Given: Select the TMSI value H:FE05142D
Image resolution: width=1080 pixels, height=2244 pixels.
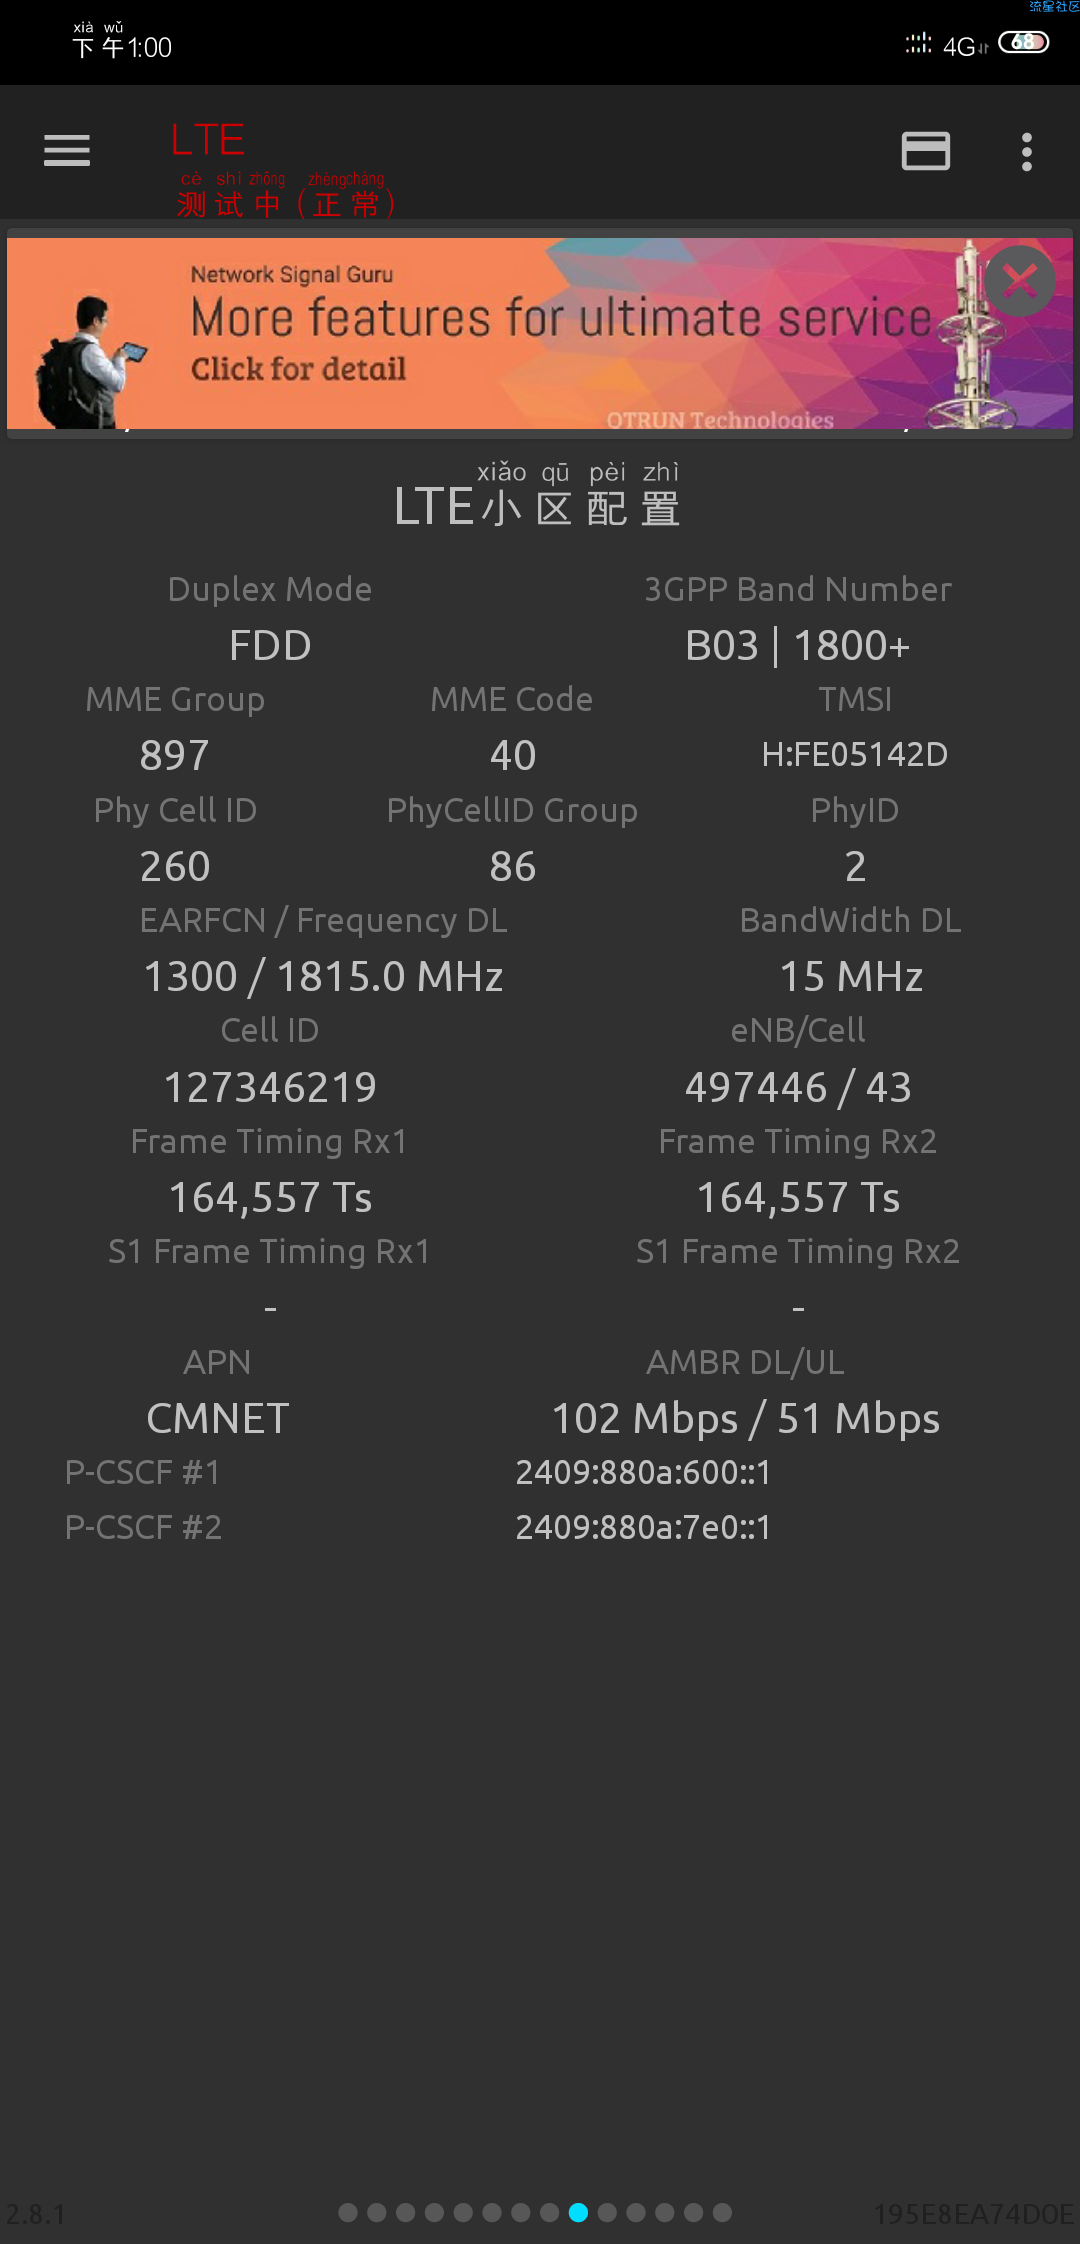Looking at the screenshot, I should [855, 754].
